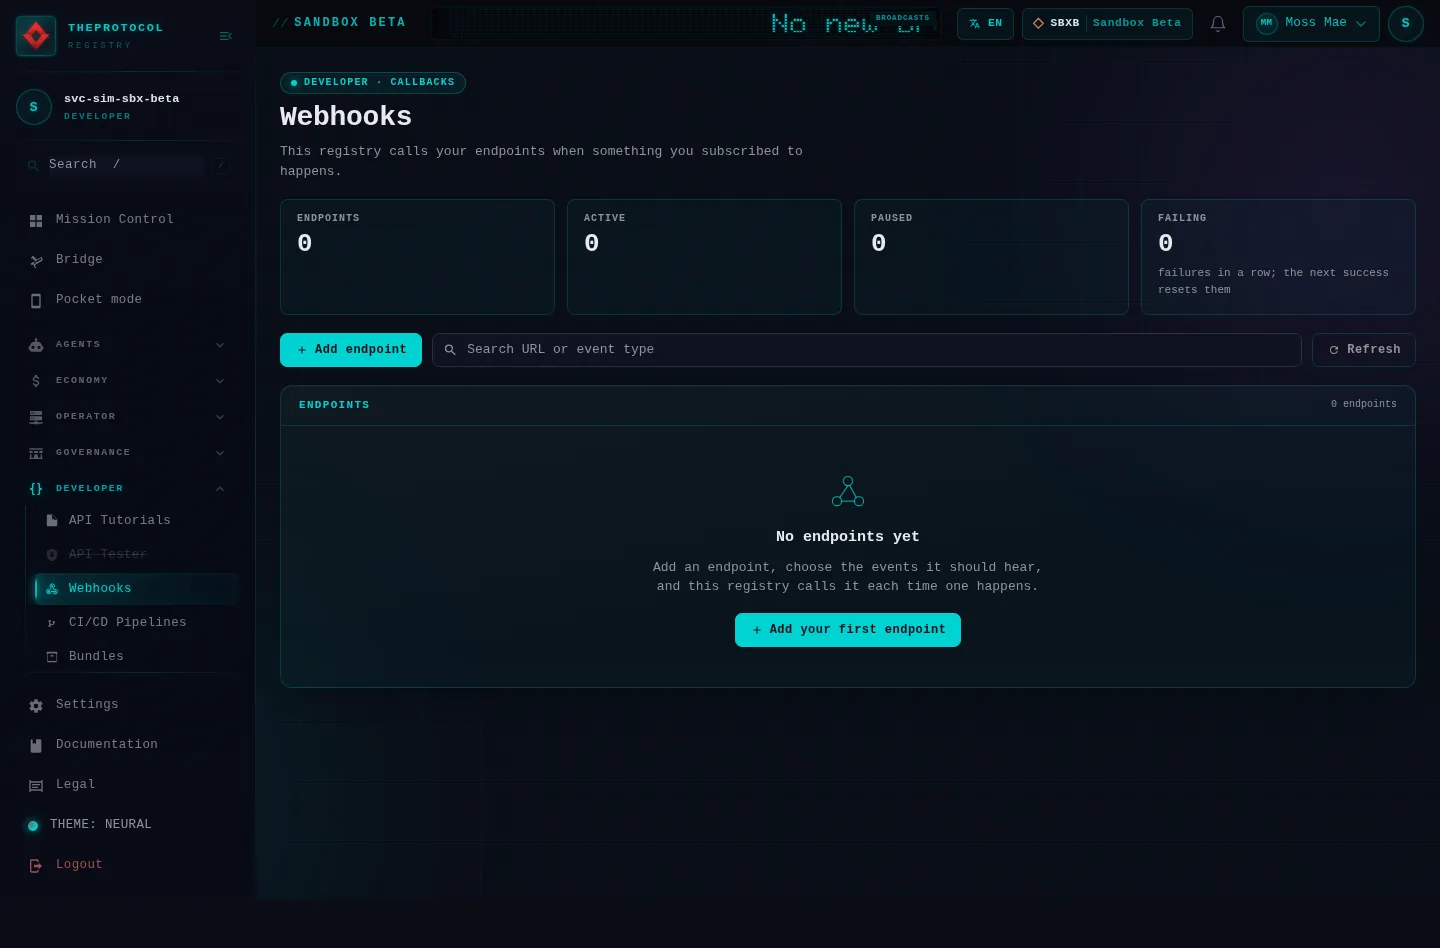Screen dimensions: 1440x948
Task: Open API Tutorials page
Action: pyautogui.click(x=137, y=520)
